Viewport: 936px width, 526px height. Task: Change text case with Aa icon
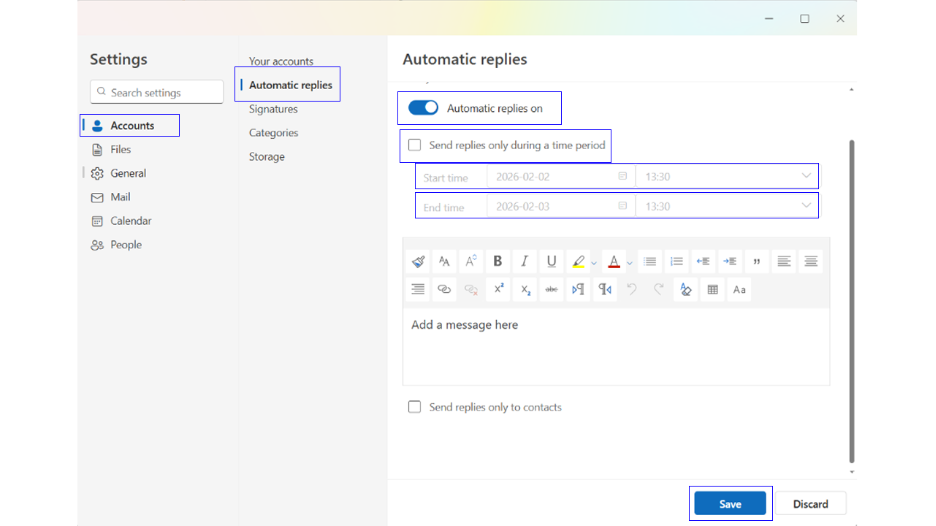coord(739,290)
